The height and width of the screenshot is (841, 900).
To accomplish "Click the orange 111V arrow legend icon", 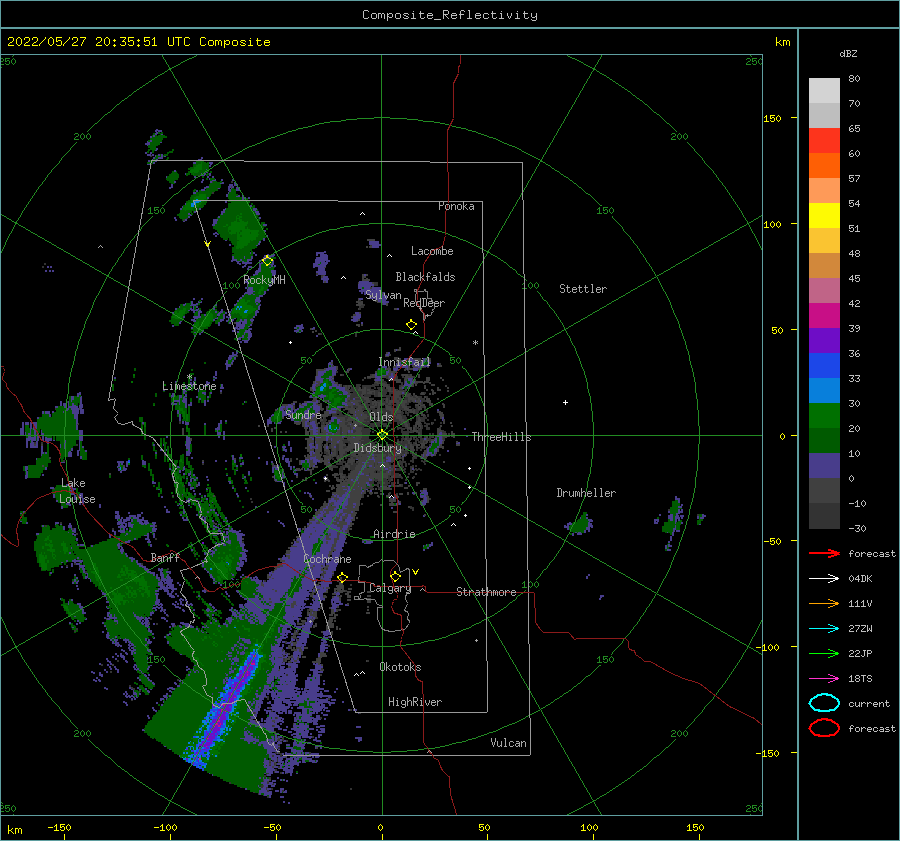I will point(824,603).
